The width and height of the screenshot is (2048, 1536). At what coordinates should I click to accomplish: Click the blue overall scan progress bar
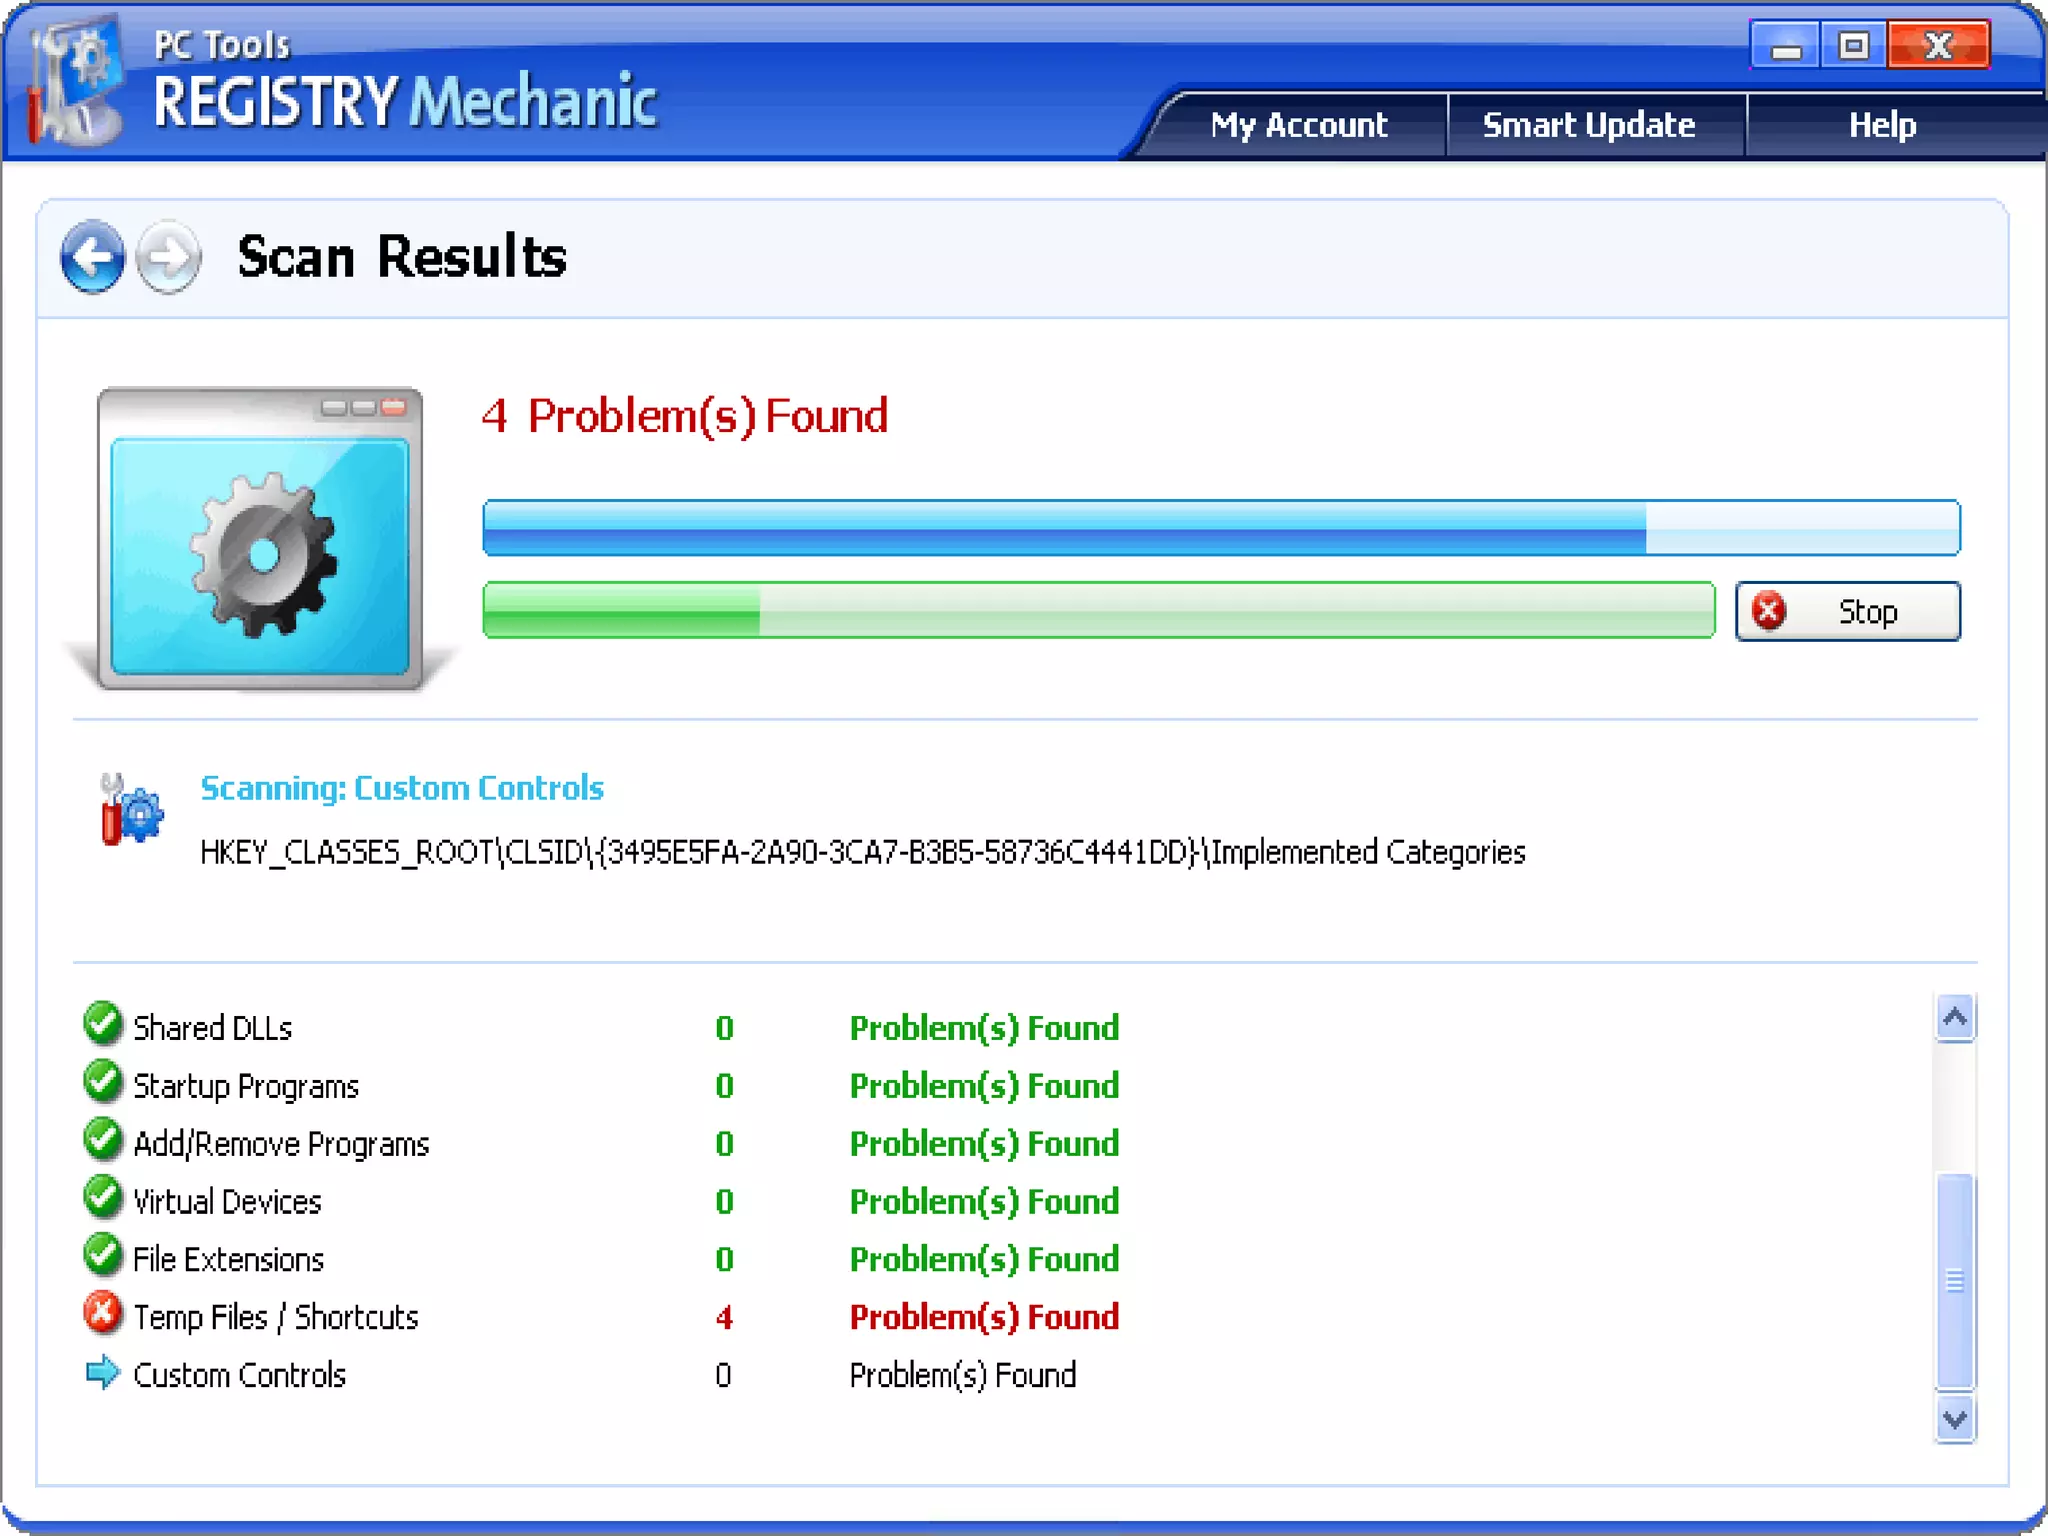[1220, 527]
